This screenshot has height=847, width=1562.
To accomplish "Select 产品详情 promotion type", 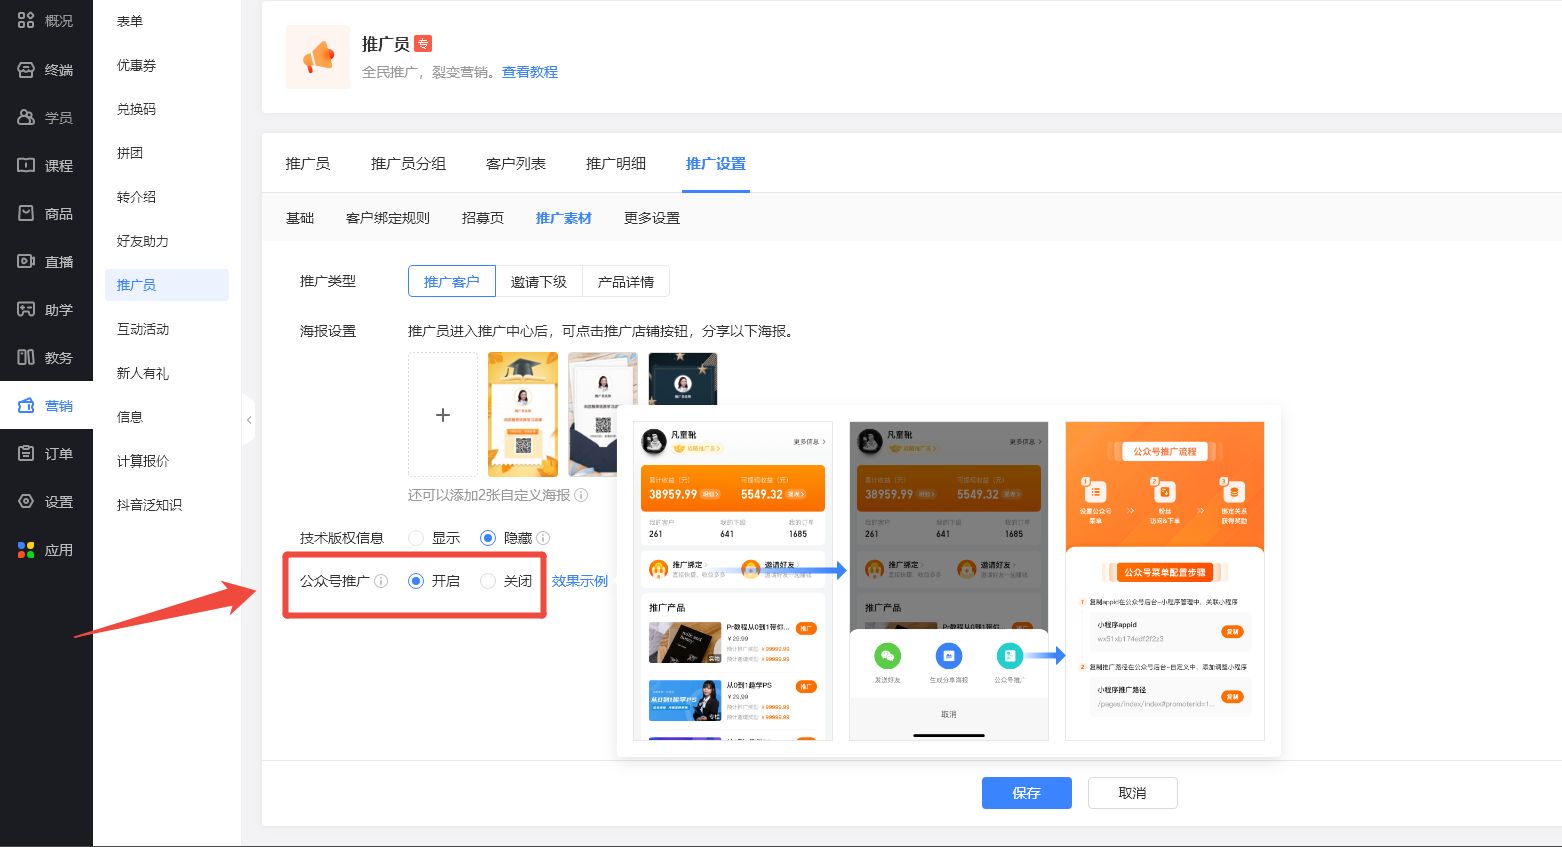I will (x=626, y=282).
